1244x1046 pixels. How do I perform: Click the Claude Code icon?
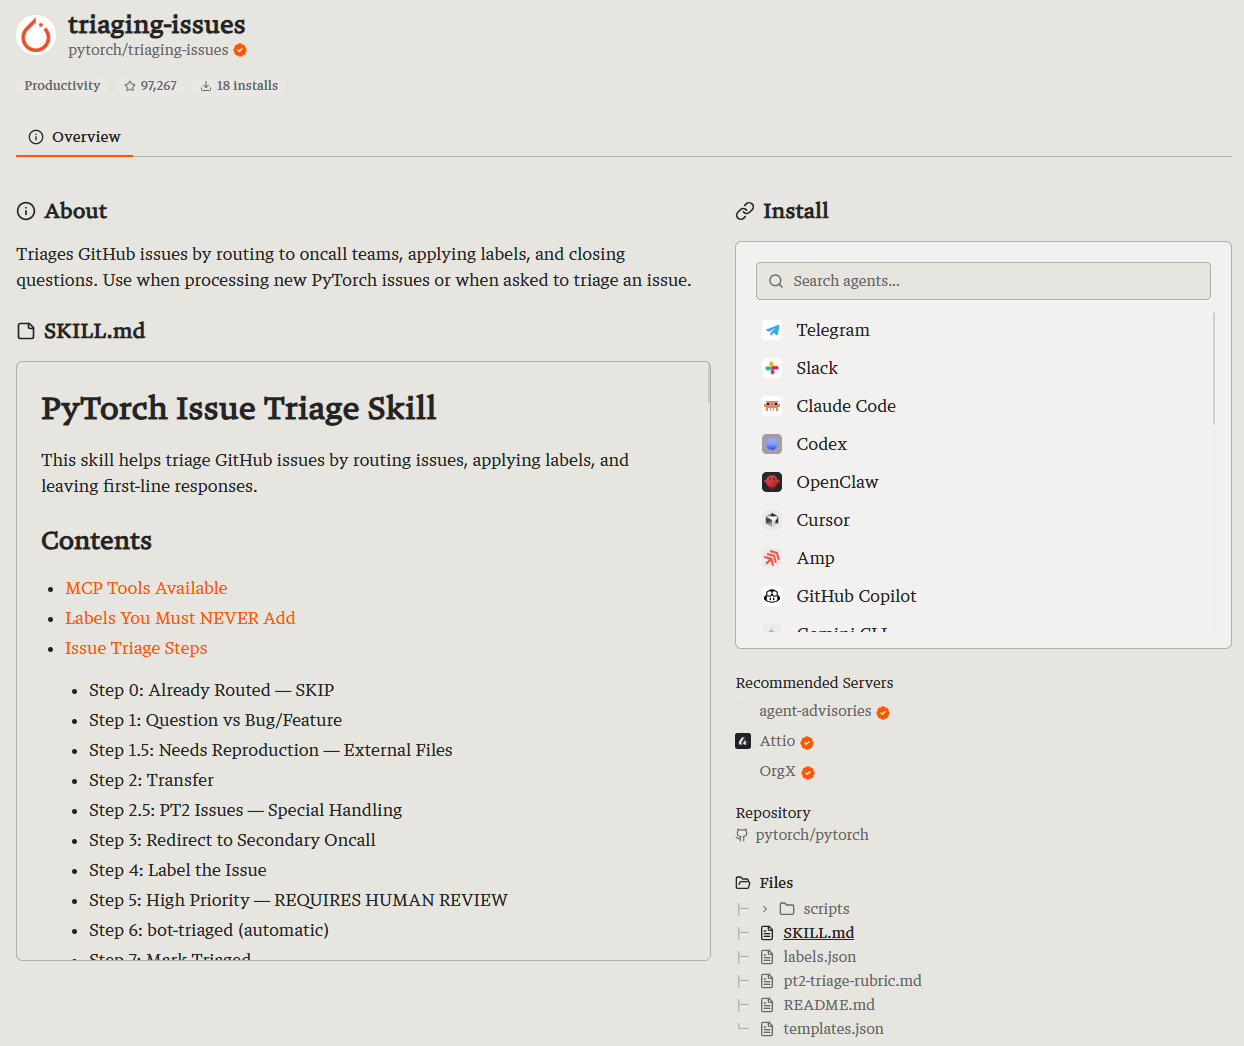(x=772, y=406)
